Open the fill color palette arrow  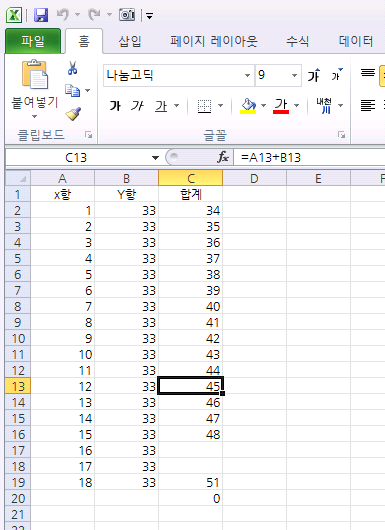[x=263, y=106]
